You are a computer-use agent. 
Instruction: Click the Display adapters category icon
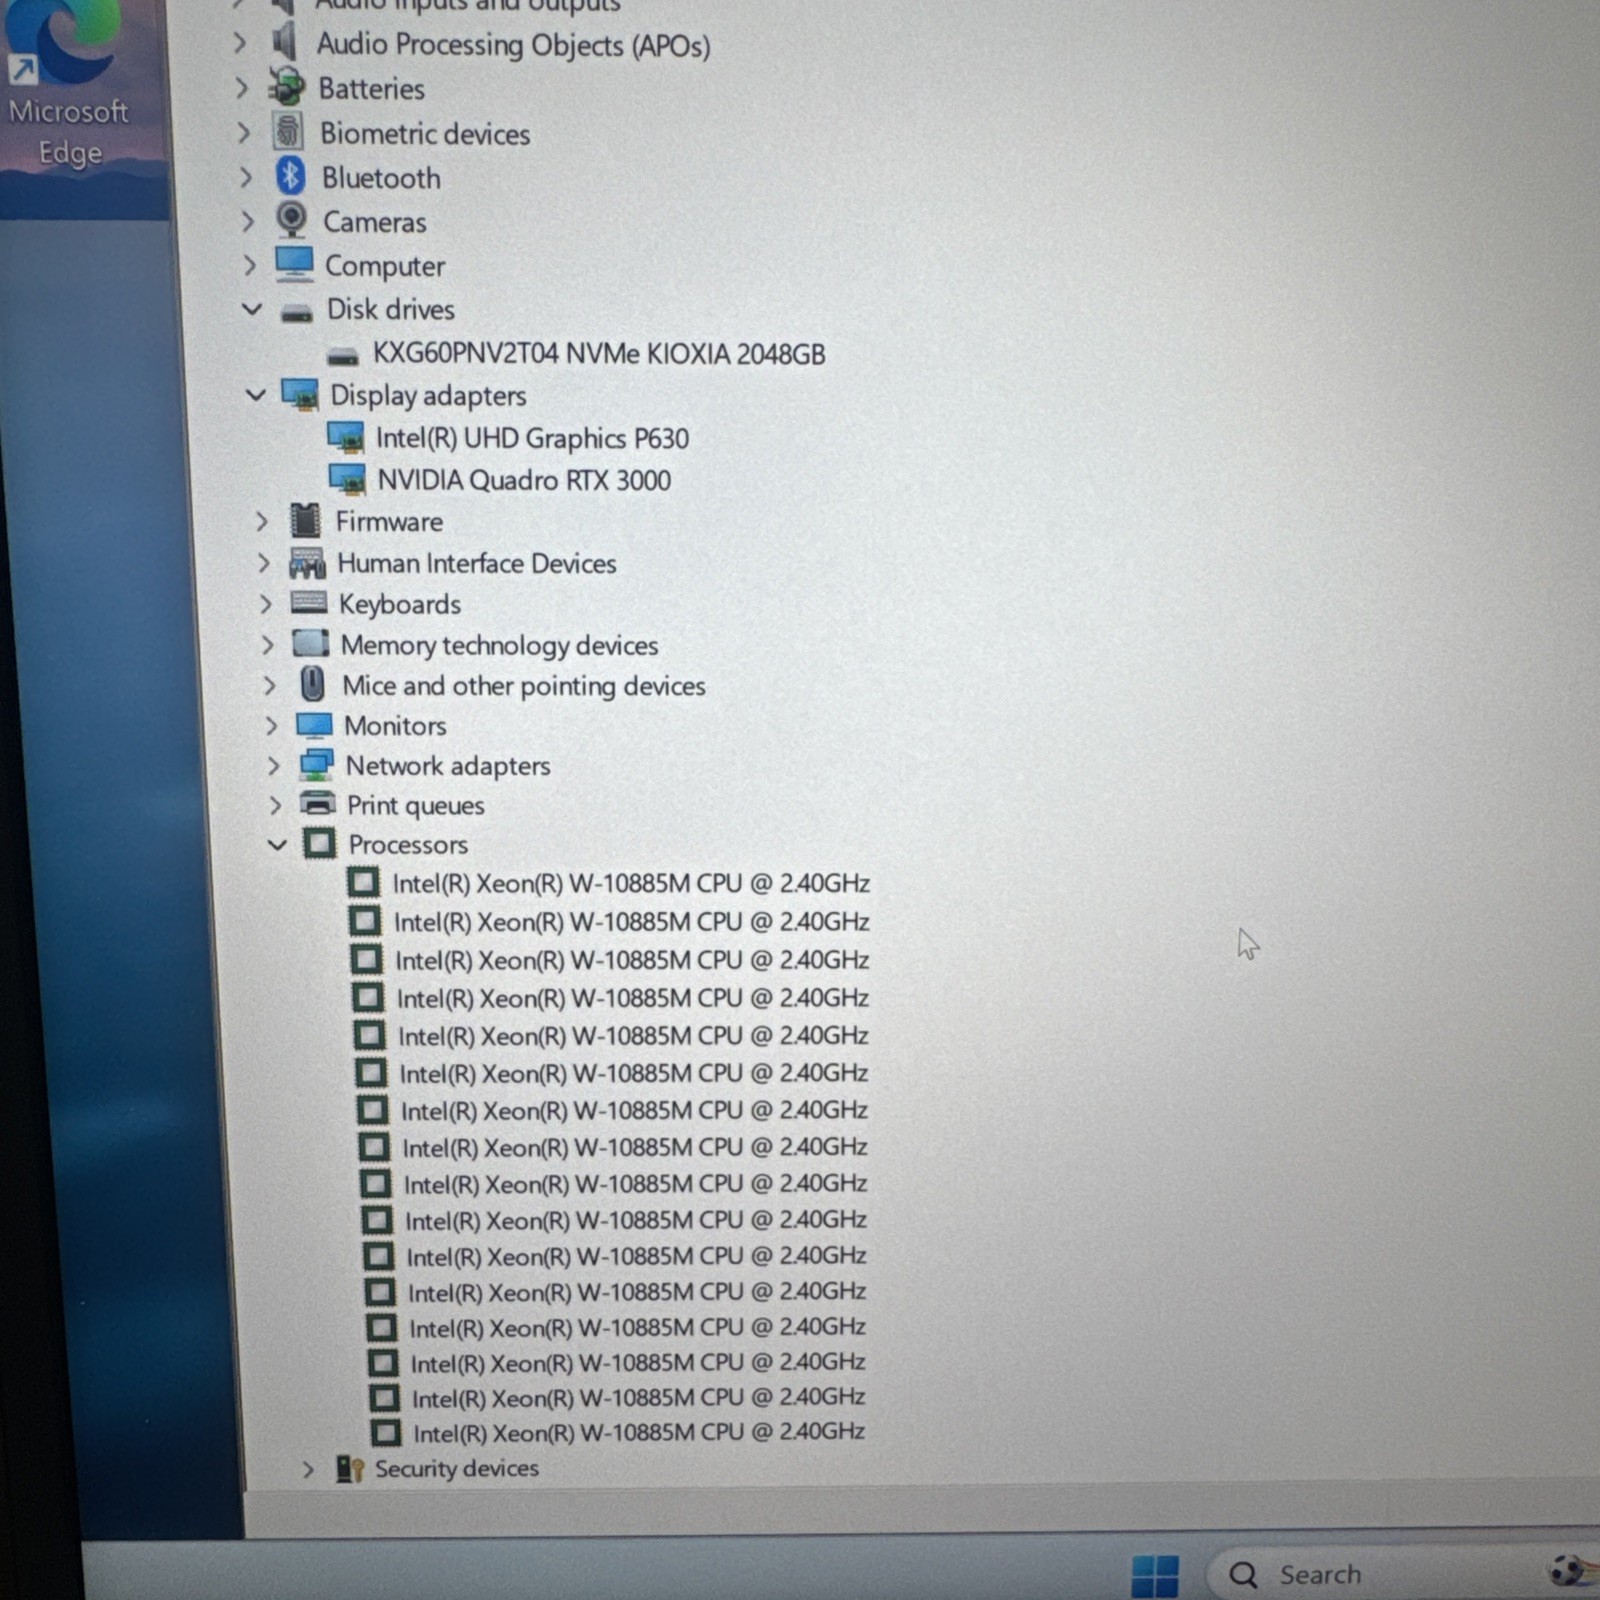(x=300, y=394)
